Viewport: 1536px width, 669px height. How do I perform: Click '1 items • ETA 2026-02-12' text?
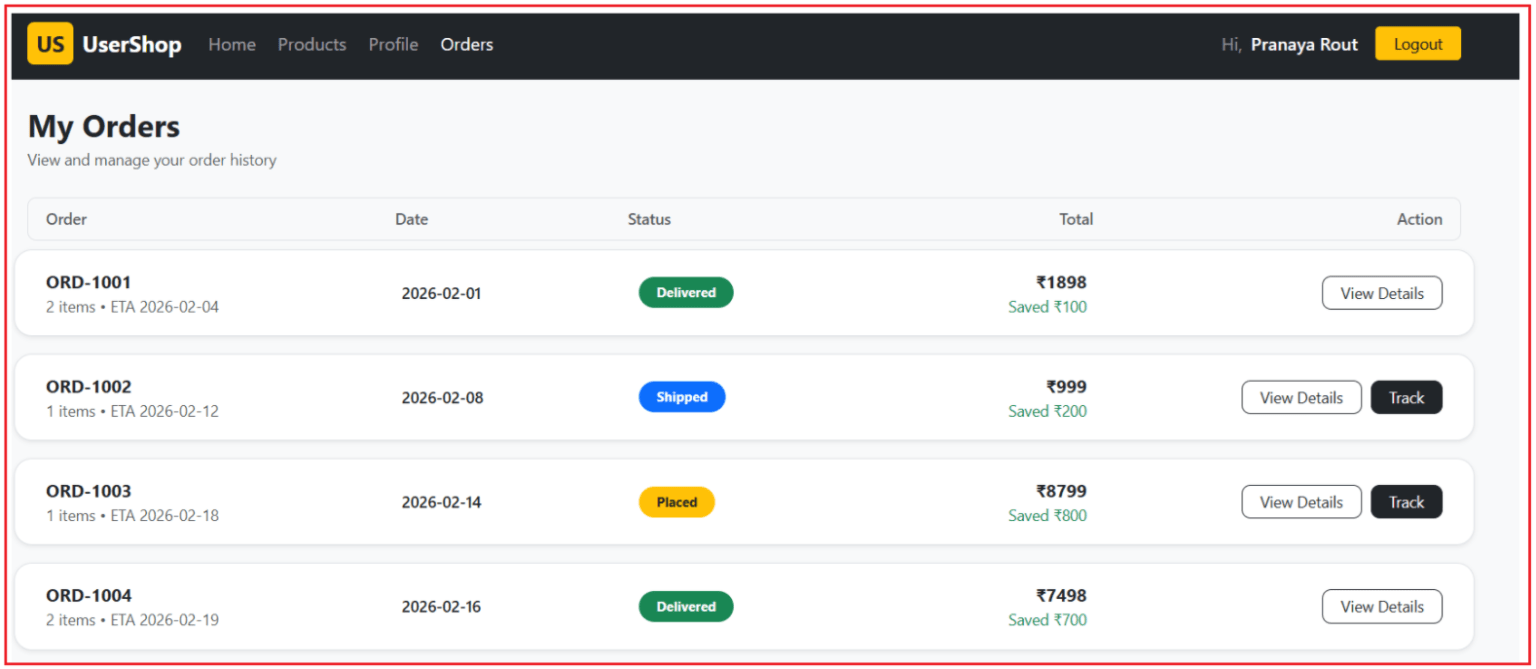click(132, 411)
